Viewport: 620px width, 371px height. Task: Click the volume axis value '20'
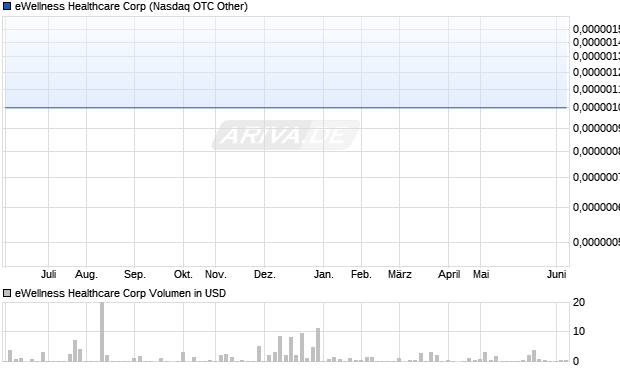(x=578, y=302)
